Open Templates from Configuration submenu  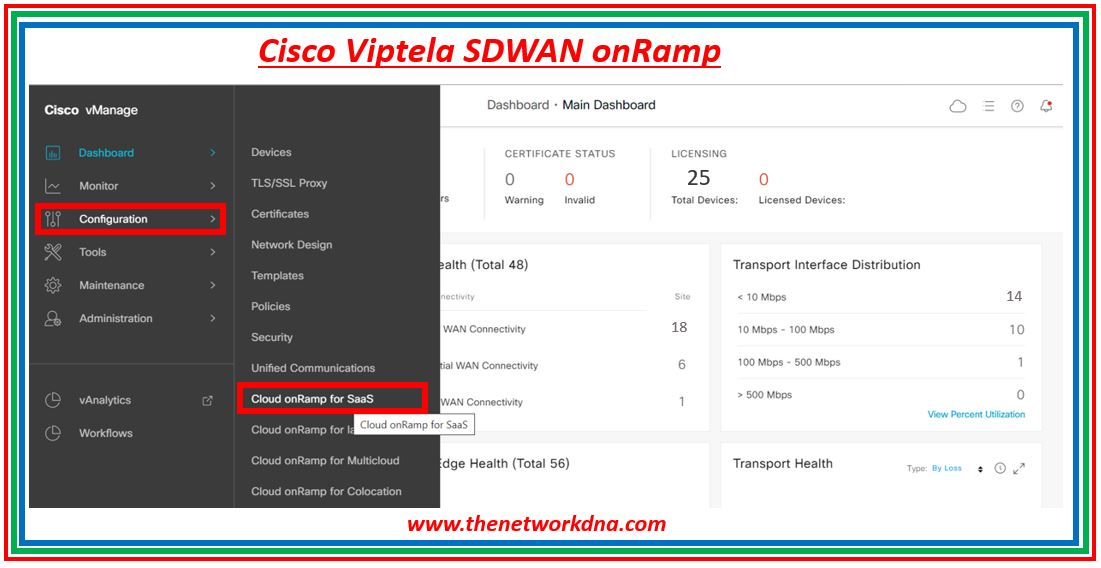277,275
